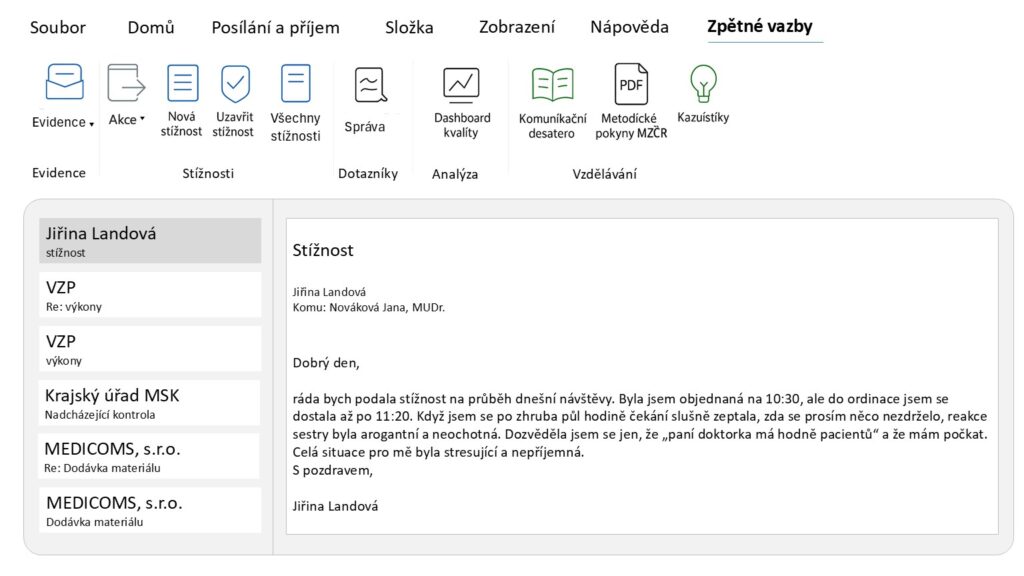Open Metodické pokyny MZČR PDF icon
Image resolution: width=1024 pixels, height=576 pixels.
631,84
